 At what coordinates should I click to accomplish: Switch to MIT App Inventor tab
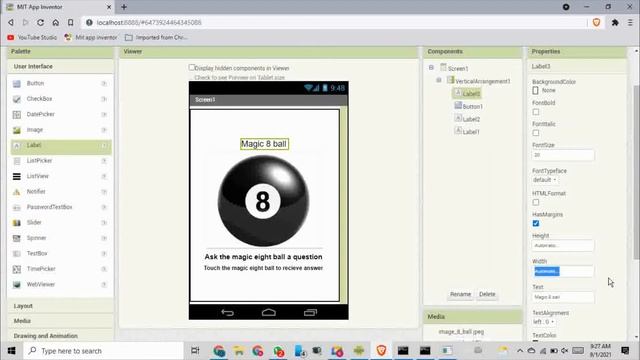(57, 7)
